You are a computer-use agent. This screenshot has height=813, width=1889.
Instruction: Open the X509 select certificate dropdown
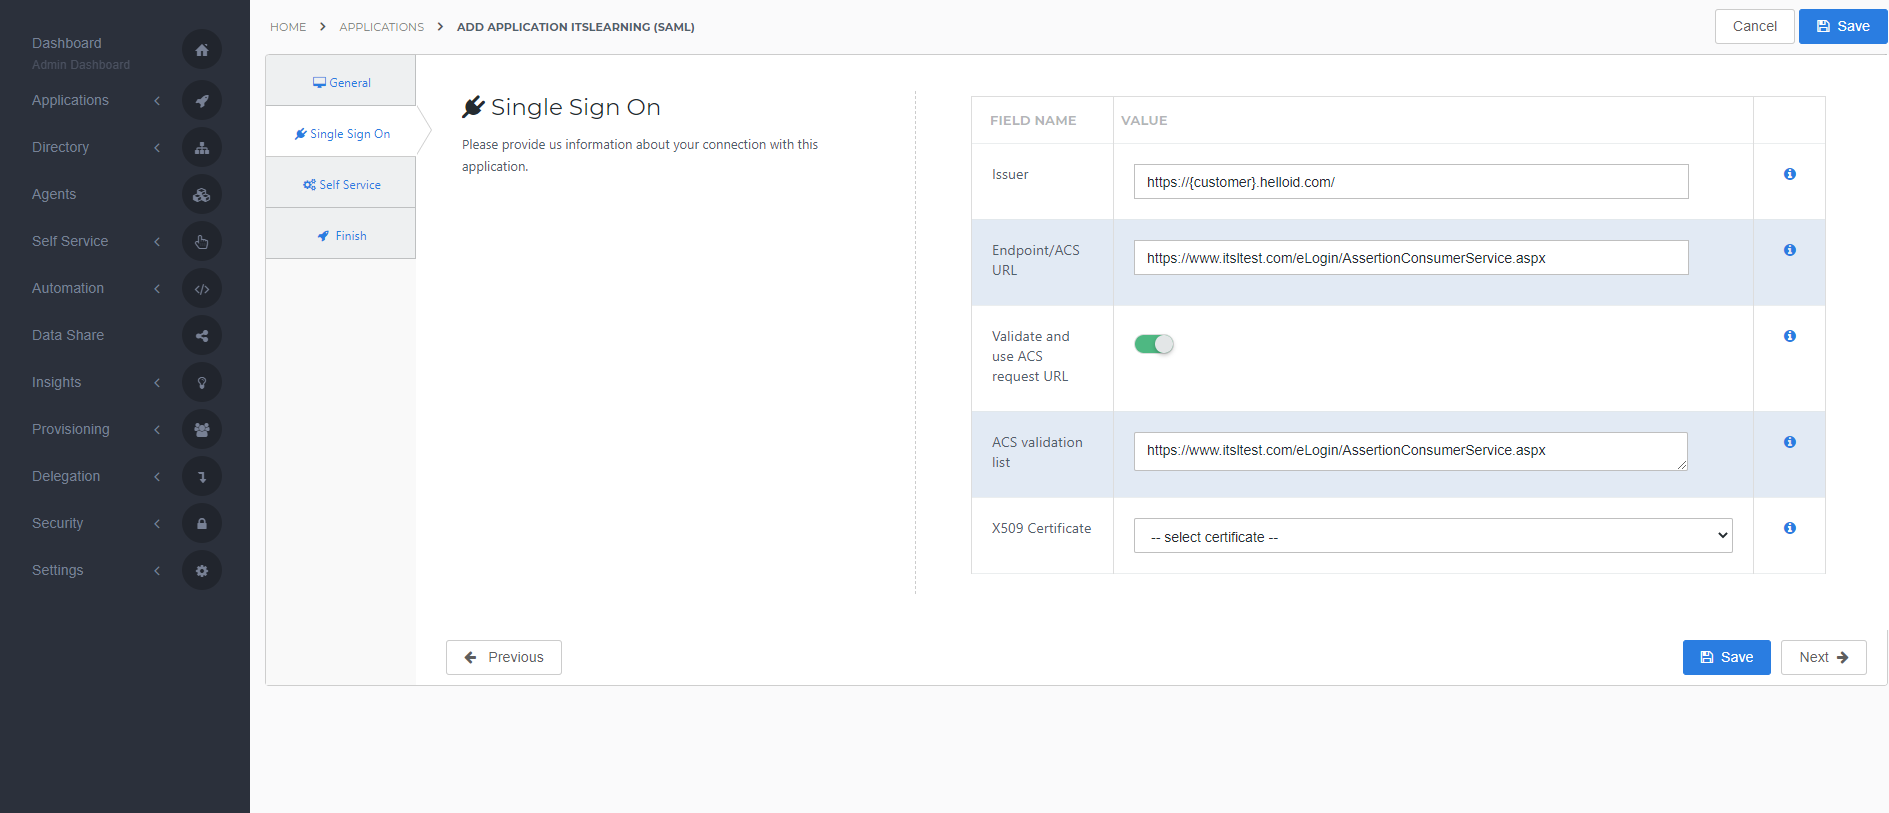(x=1433, y=536)
